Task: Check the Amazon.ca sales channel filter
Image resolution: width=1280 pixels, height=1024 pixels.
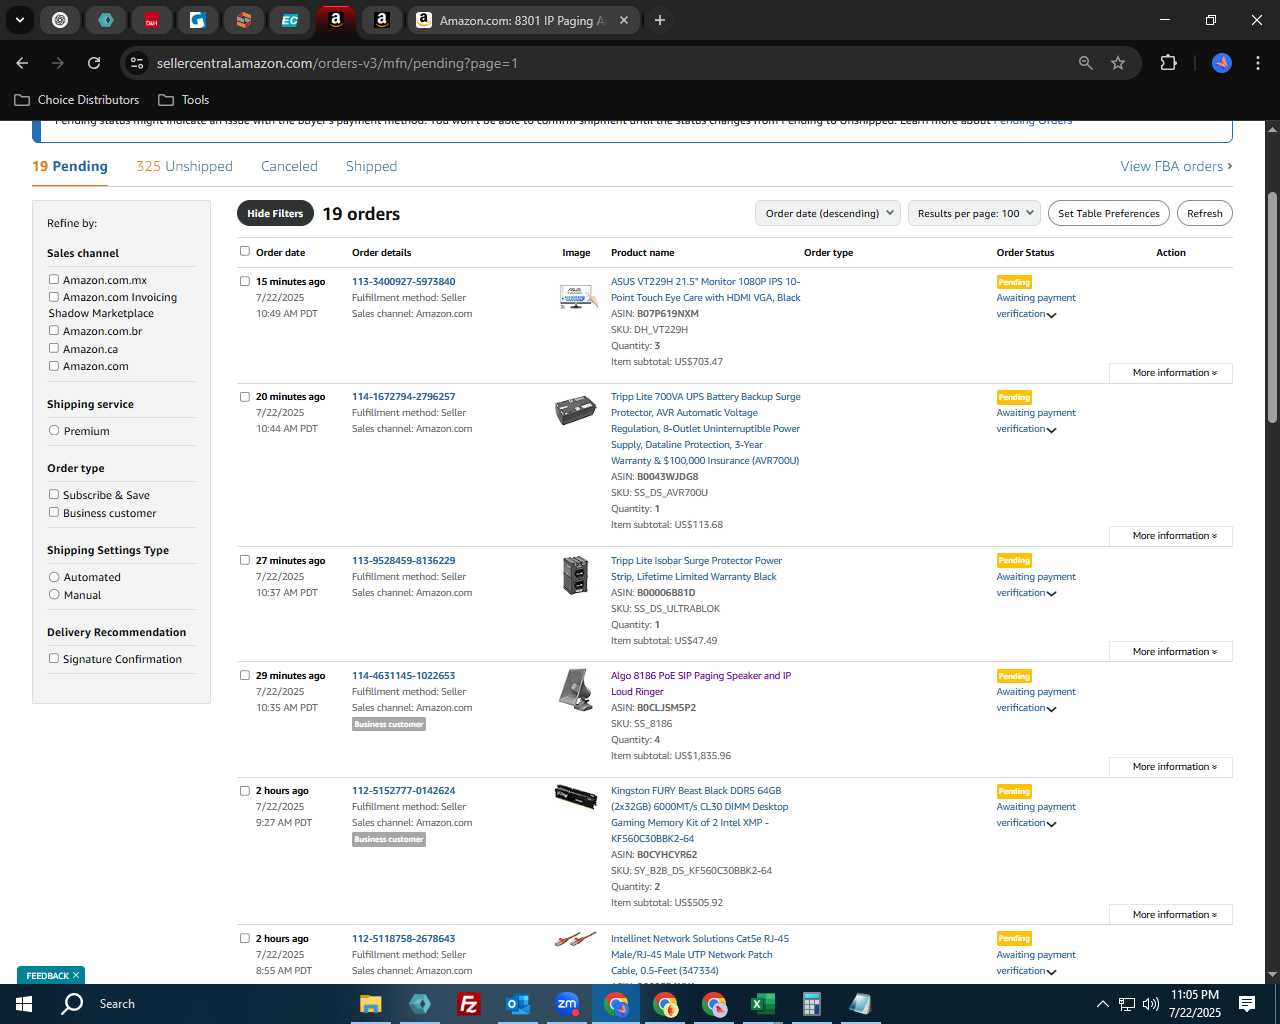Action: 54,348
